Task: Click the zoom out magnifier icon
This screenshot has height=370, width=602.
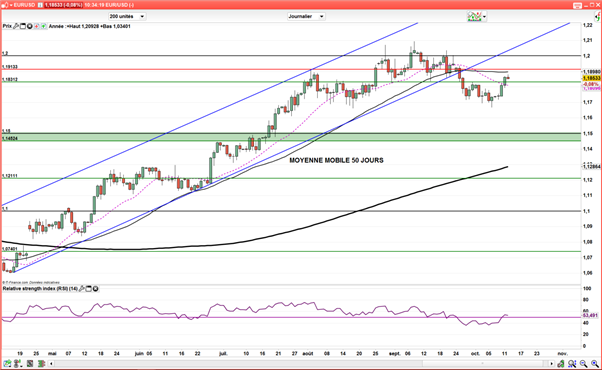Action: point(584,363)
